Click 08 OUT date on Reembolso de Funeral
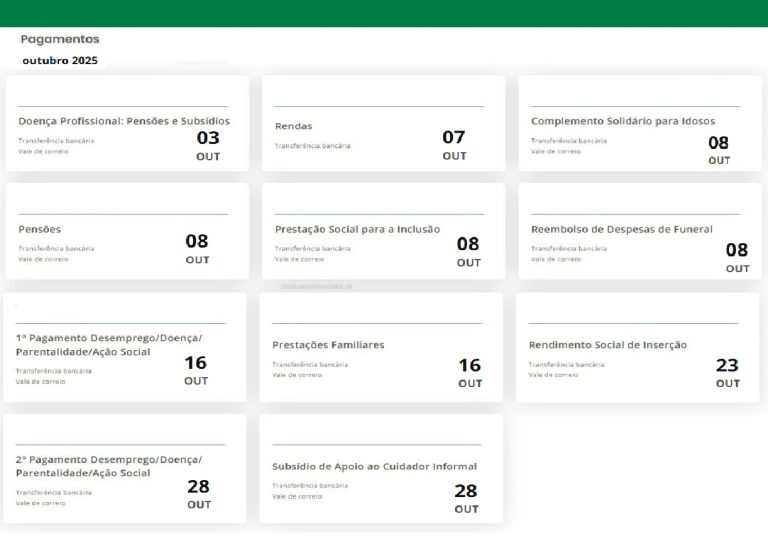 737,257
